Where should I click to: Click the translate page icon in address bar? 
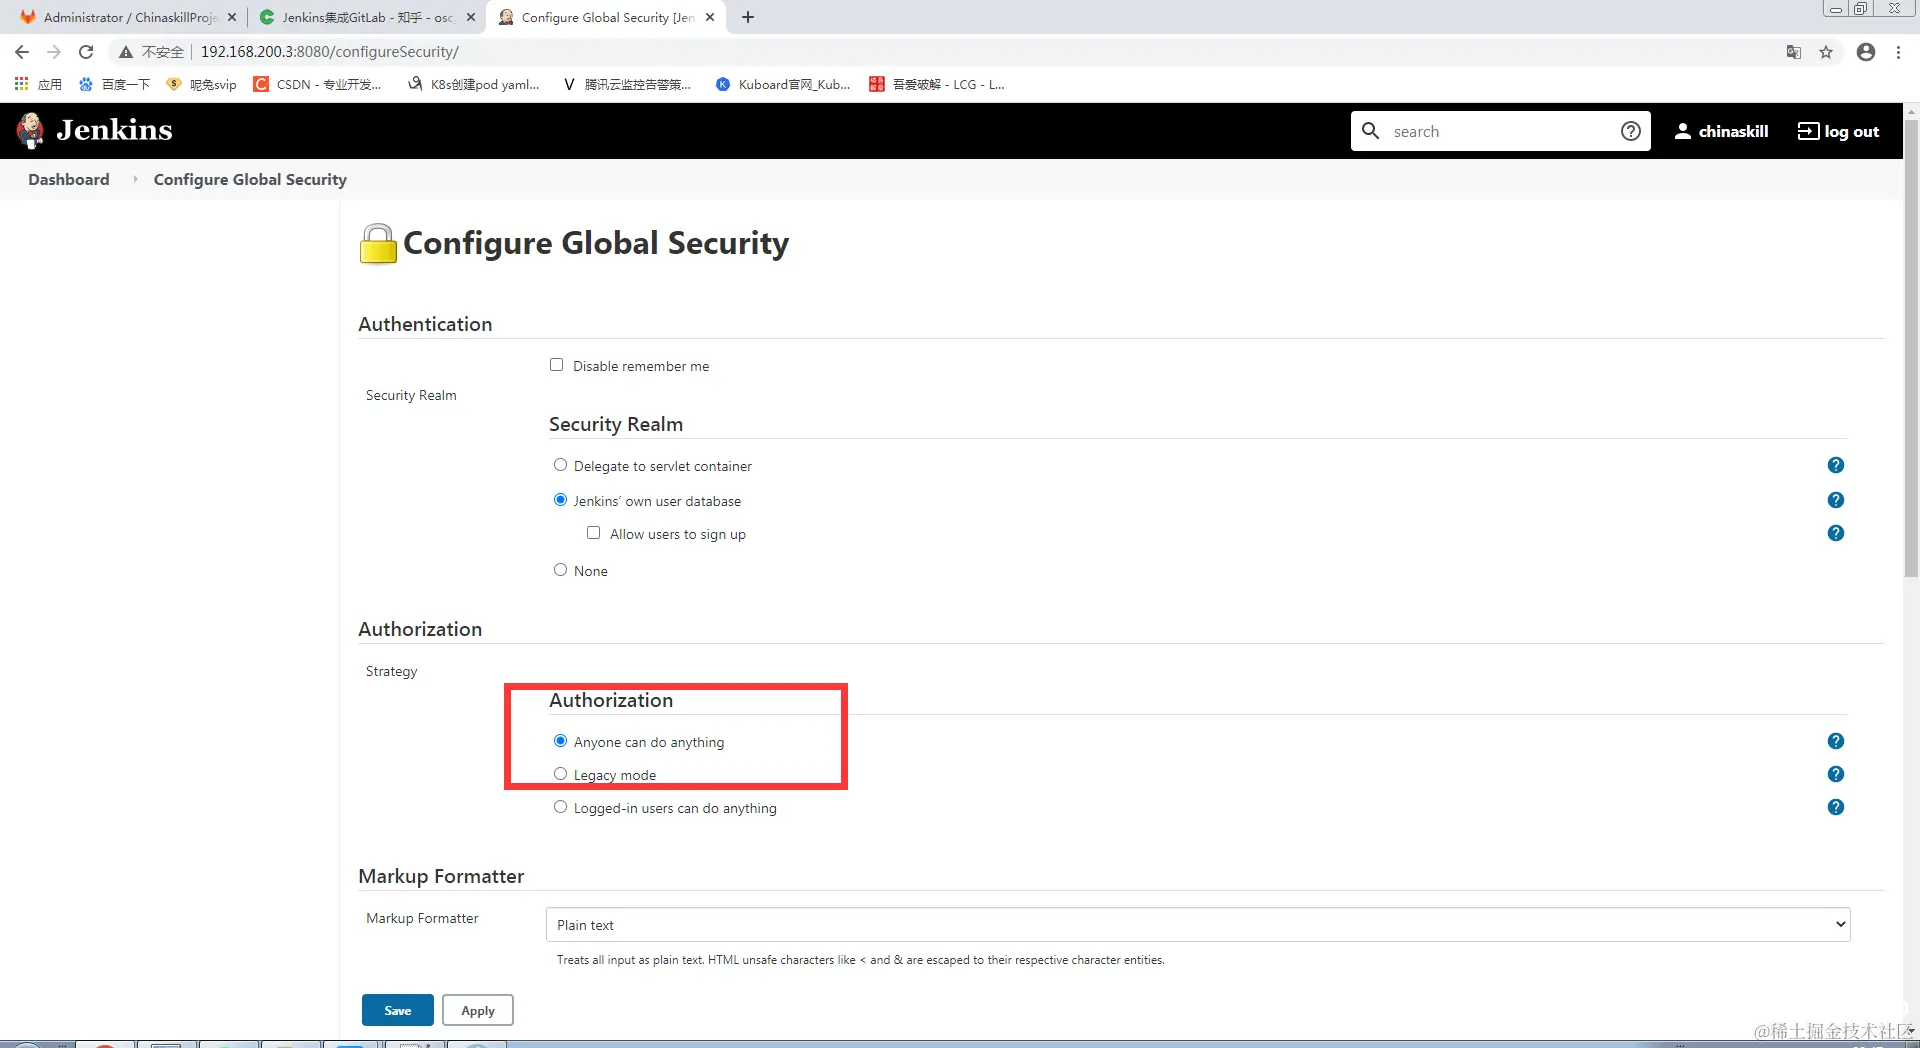click(1794, 52)
